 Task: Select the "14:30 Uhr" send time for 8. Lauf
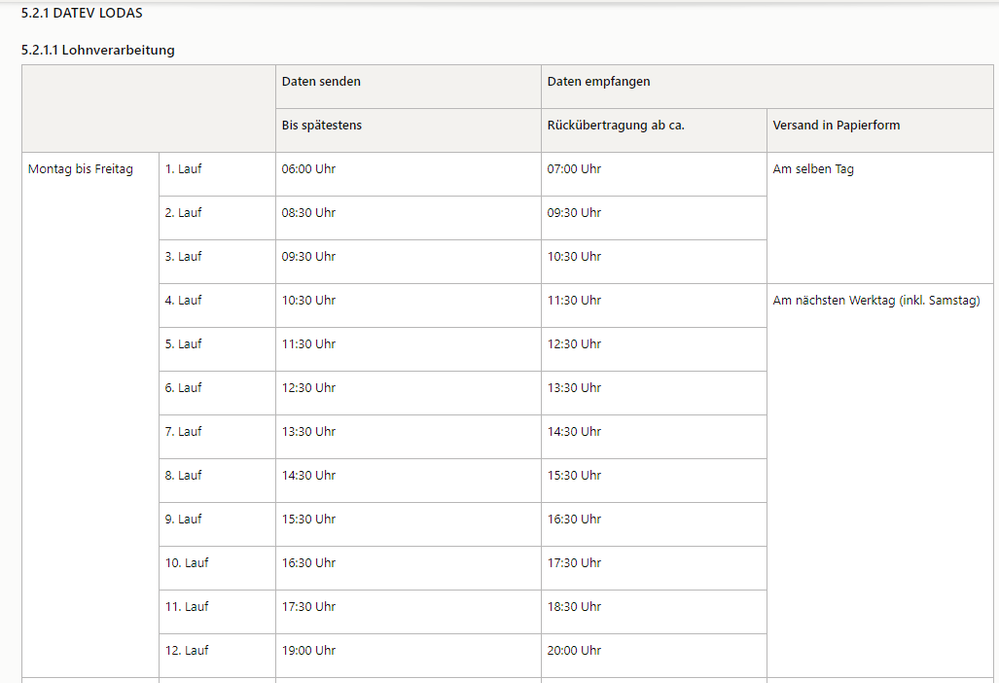tap(308, 475)
